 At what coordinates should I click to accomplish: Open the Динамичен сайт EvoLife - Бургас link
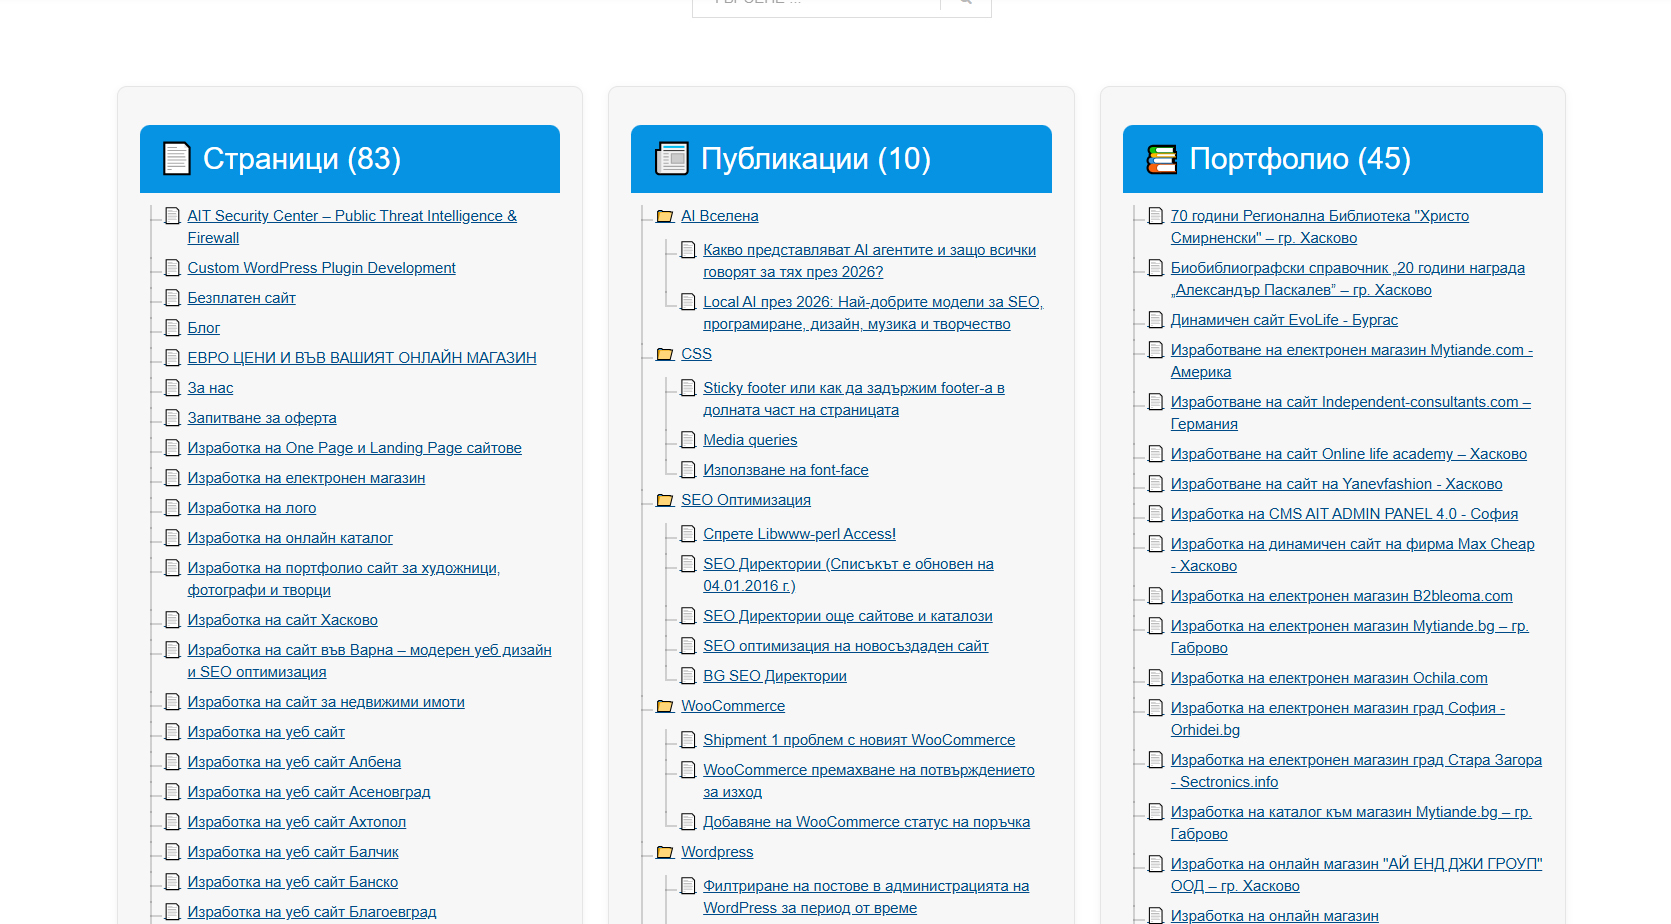click(x=1284, y=320)
